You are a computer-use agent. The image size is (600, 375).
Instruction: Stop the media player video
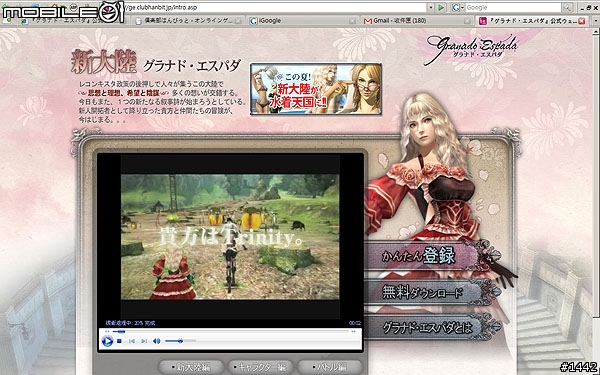(119, 341)
